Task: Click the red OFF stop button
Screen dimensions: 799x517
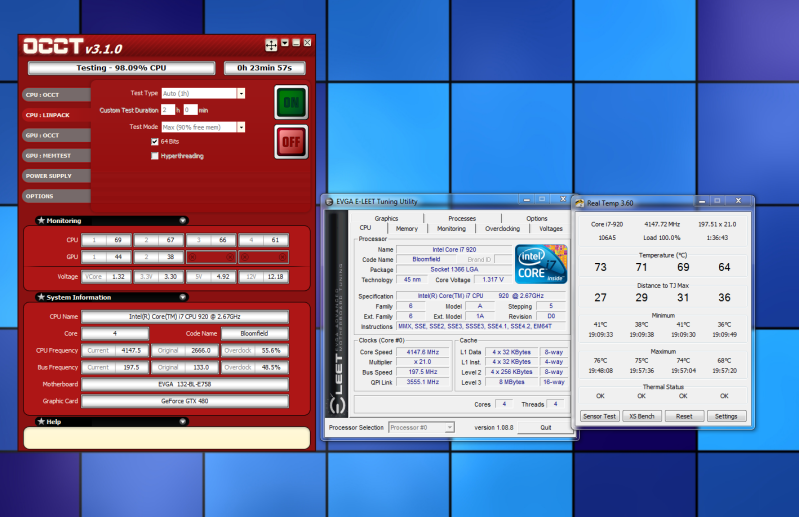Action: 291,142
